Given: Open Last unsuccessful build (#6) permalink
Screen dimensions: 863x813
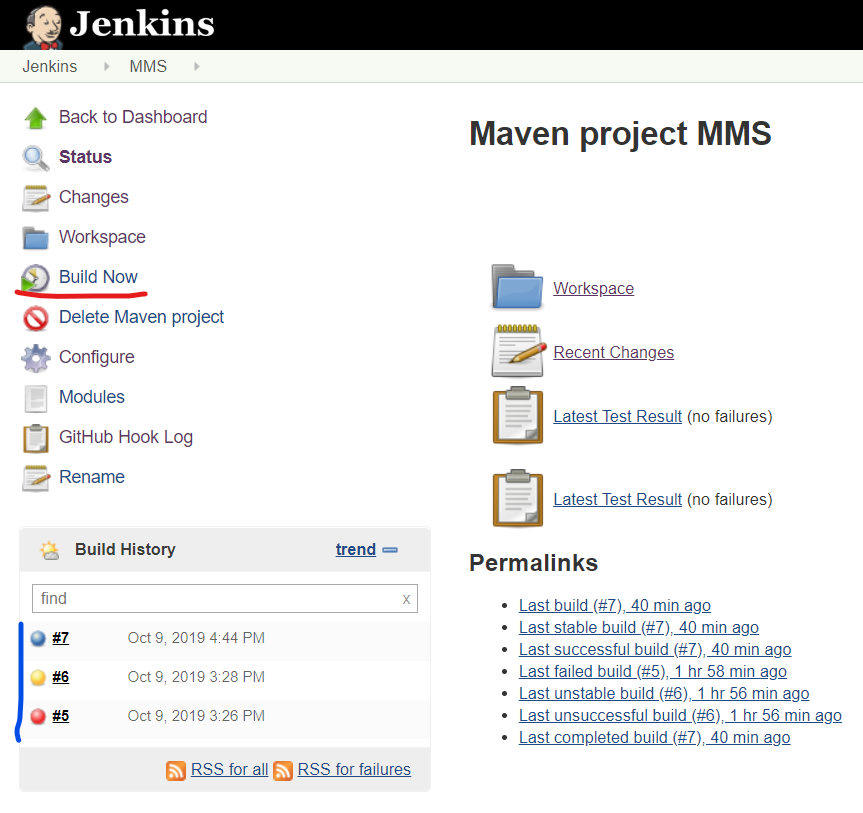Looking at the screenshot, I should (x=680, y=716).
